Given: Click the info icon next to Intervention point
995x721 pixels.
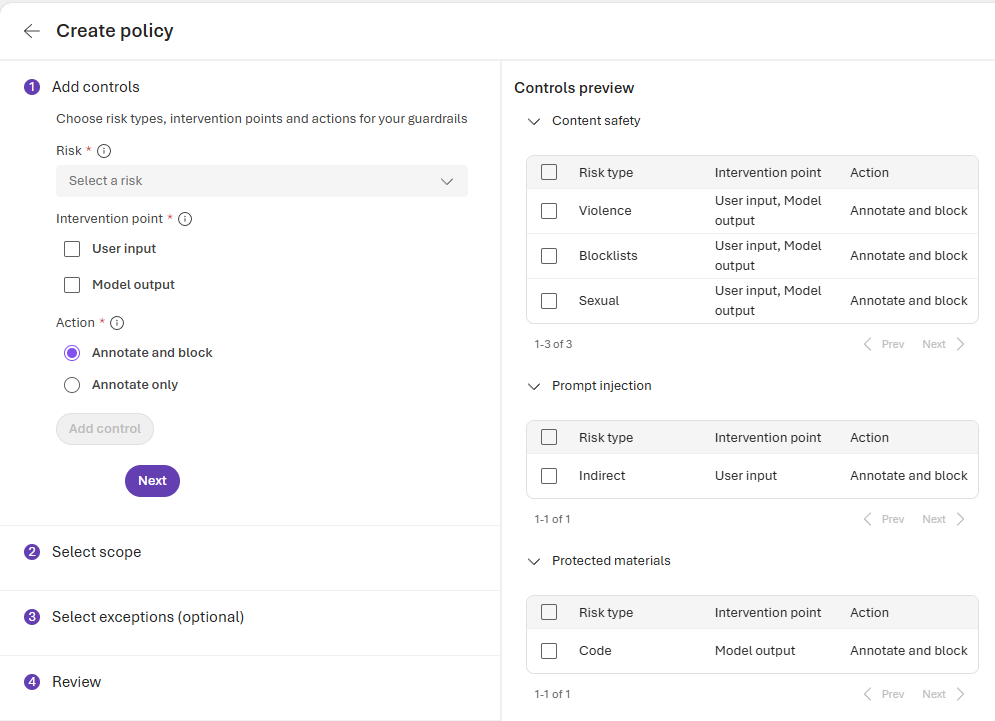Looking at the screenshot, I should (x=184, y=219).
